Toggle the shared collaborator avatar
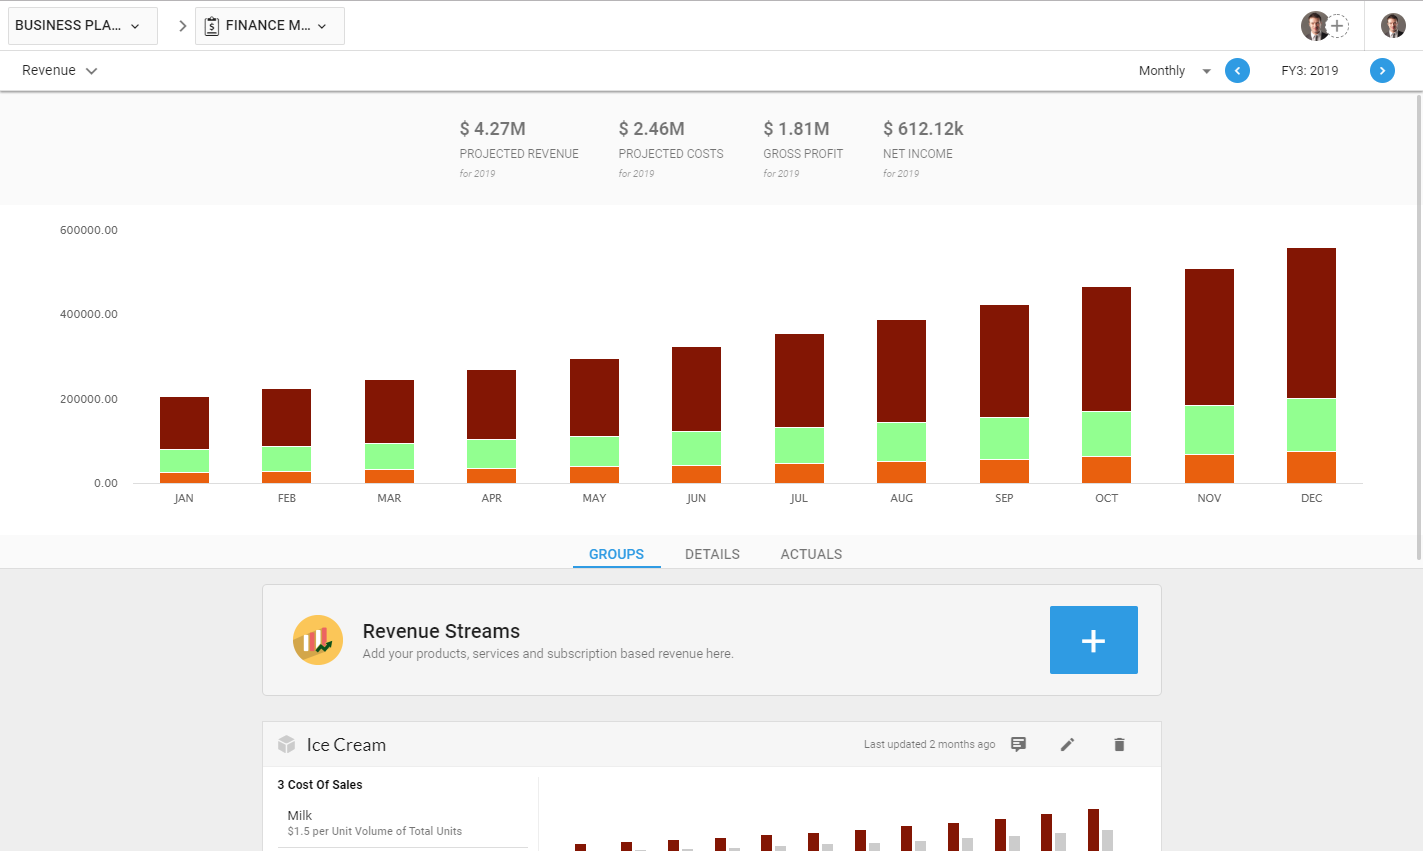 (x=1316, y=26)
